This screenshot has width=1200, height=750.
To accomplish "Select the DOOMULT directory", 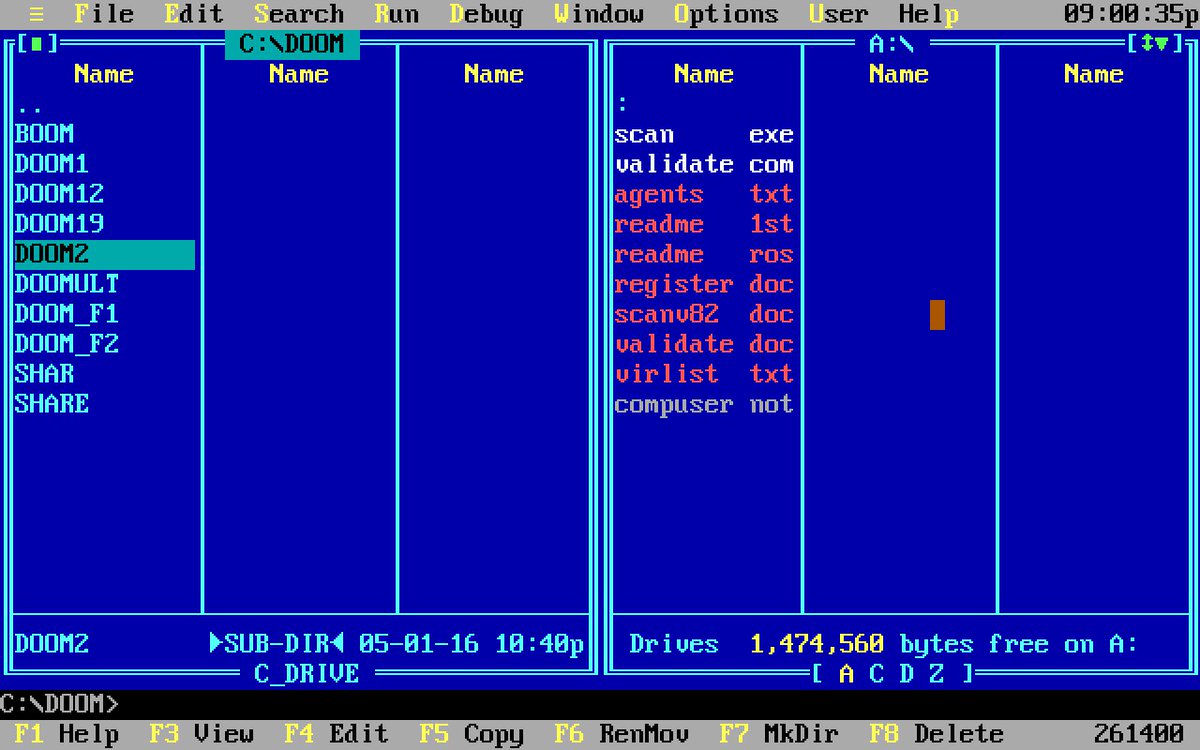I will (104, 284).
